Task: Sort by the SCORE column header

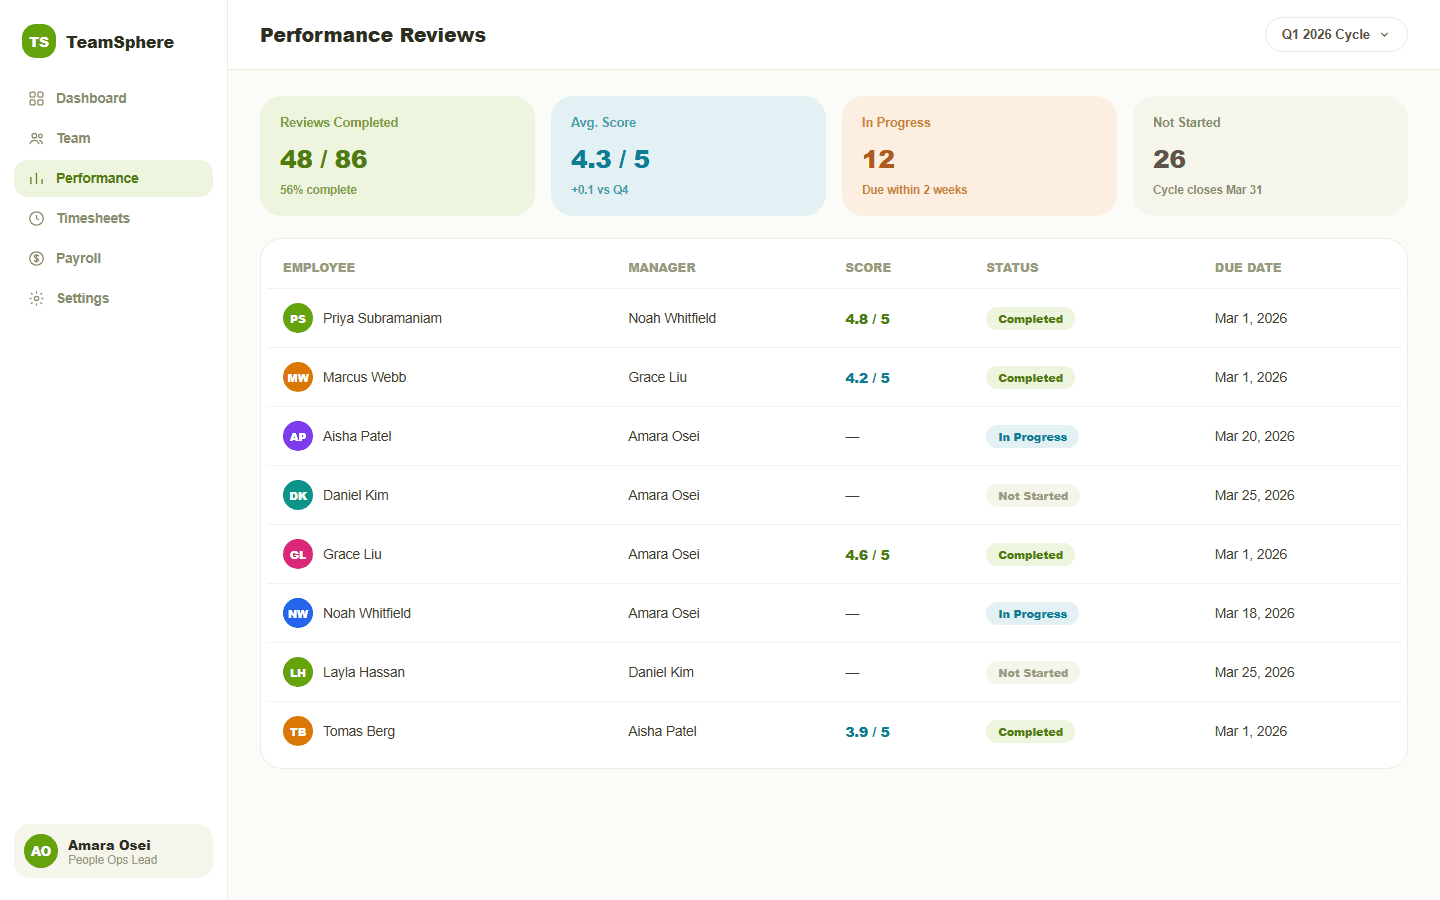Action: coord(868,267)
